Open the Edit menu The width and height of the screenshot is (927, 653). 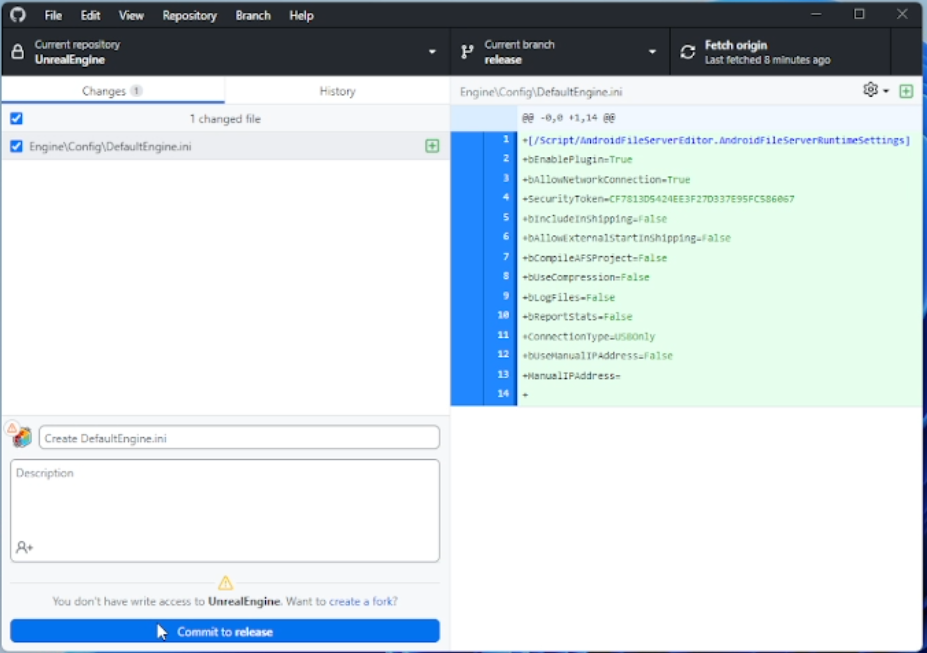tap(90, 15)
